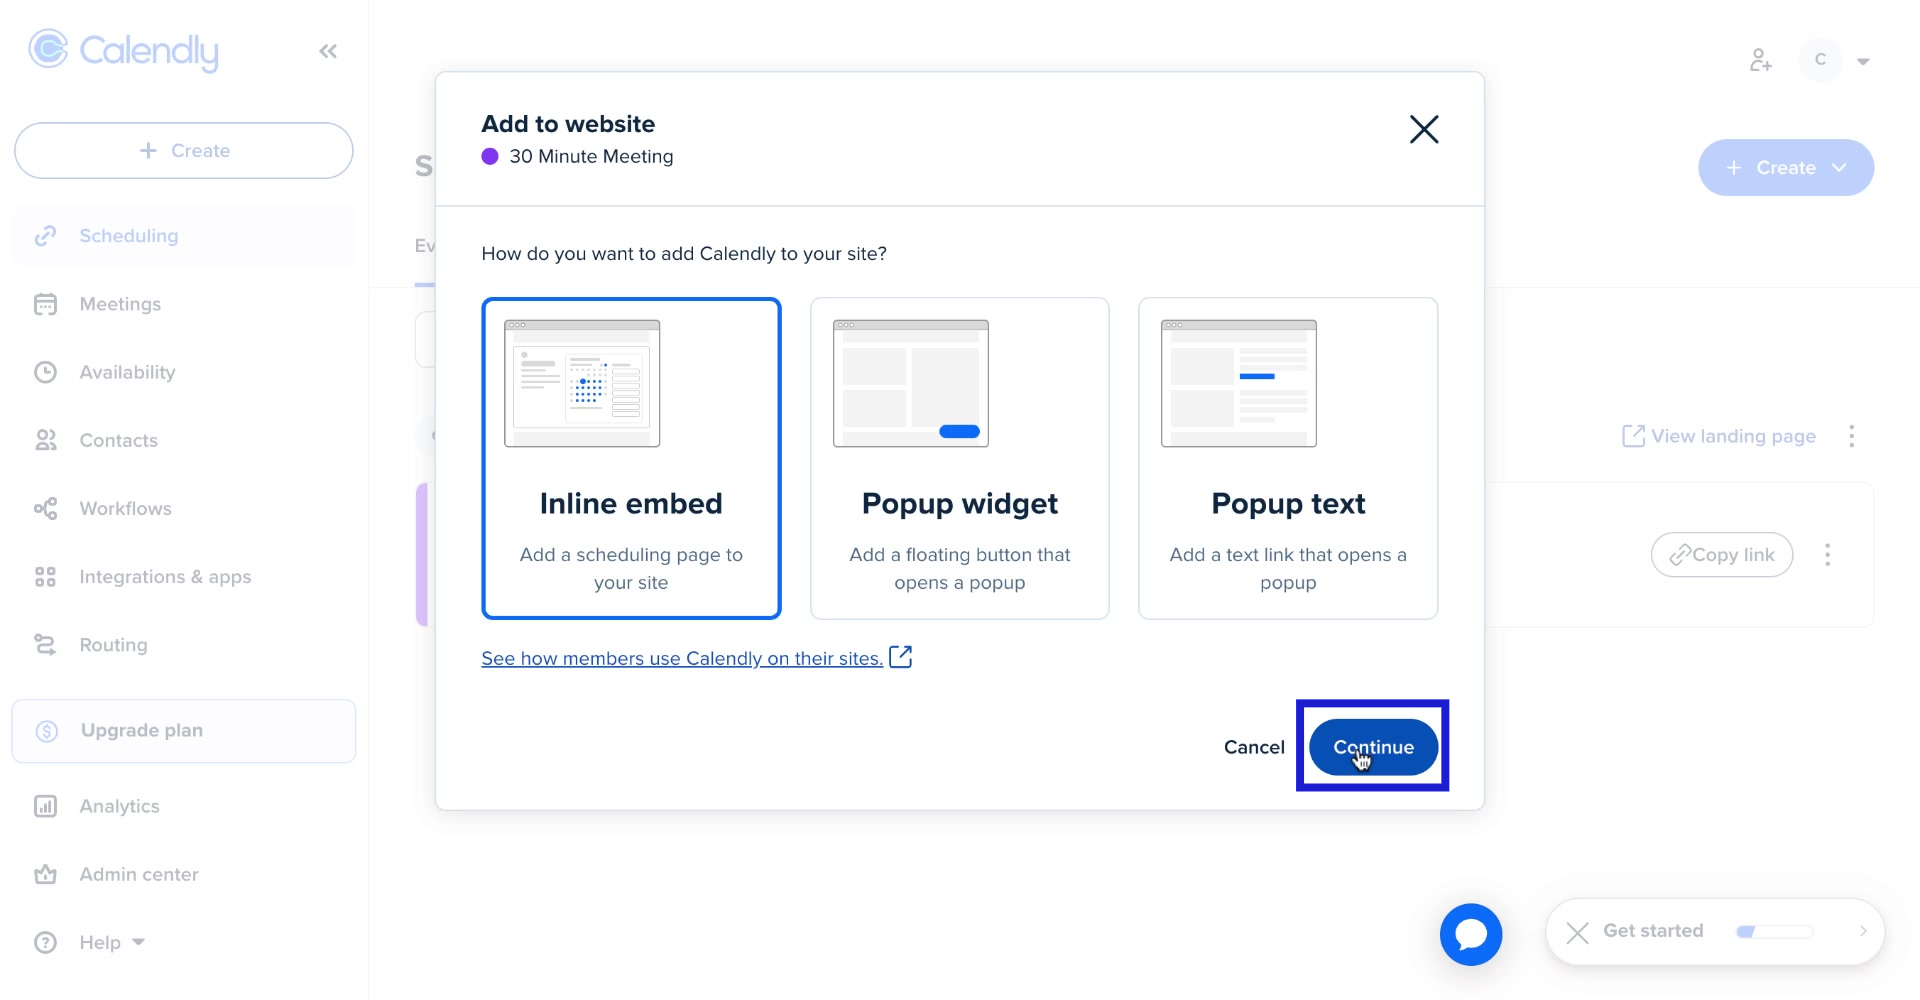Image resolution: width=1920 pixels, height=1000 pixels.
Task: Expand the Help menu
Action: pos(99,942)
